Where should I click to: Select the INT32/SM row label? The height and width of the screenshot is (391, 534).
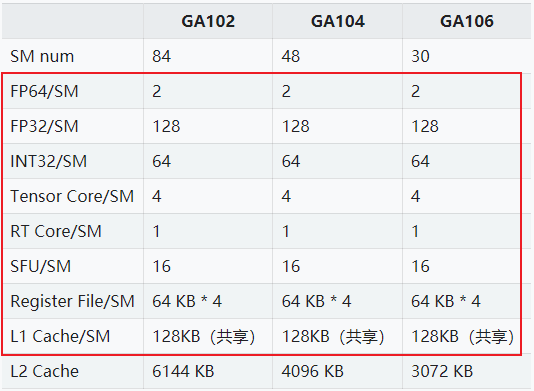click(49, 161)
